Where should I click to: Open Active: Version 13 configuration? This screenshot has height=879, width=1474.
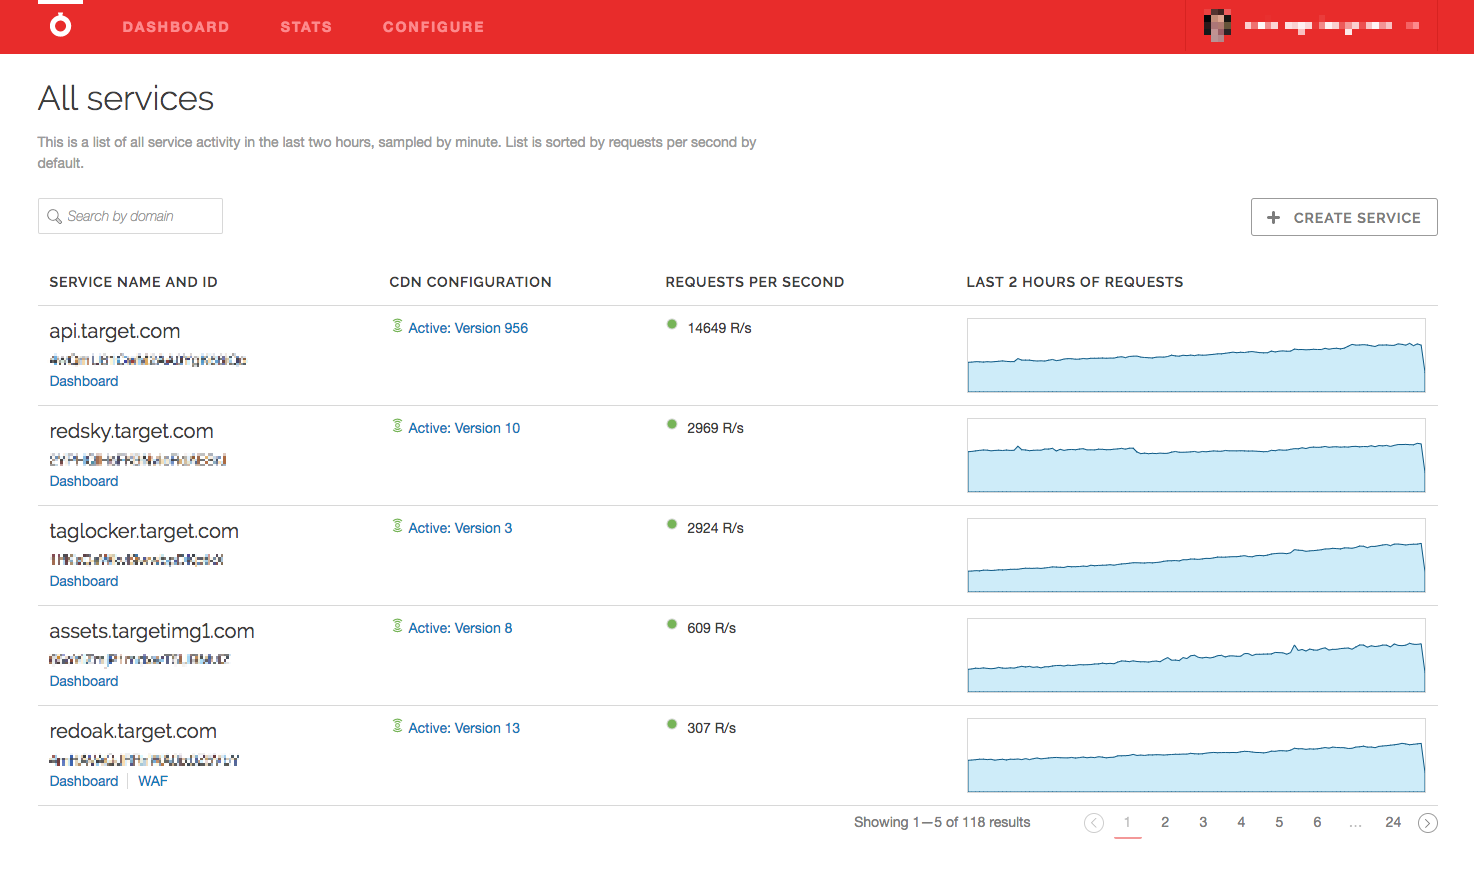tap(464, 728)
